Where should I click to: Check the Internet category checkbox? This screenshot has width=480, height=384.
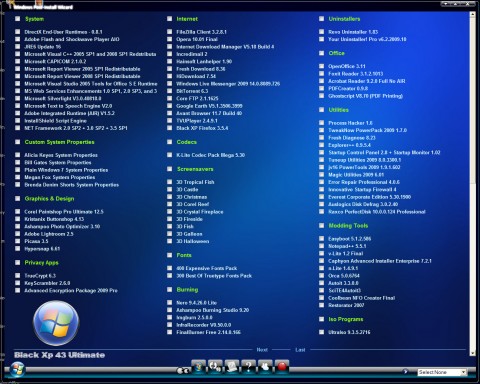170,19
